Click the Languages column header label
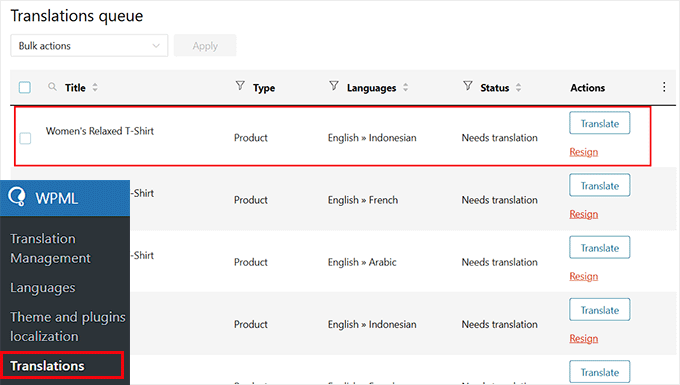This screenshot has height=385, width=680. click(x=371, y=88)
